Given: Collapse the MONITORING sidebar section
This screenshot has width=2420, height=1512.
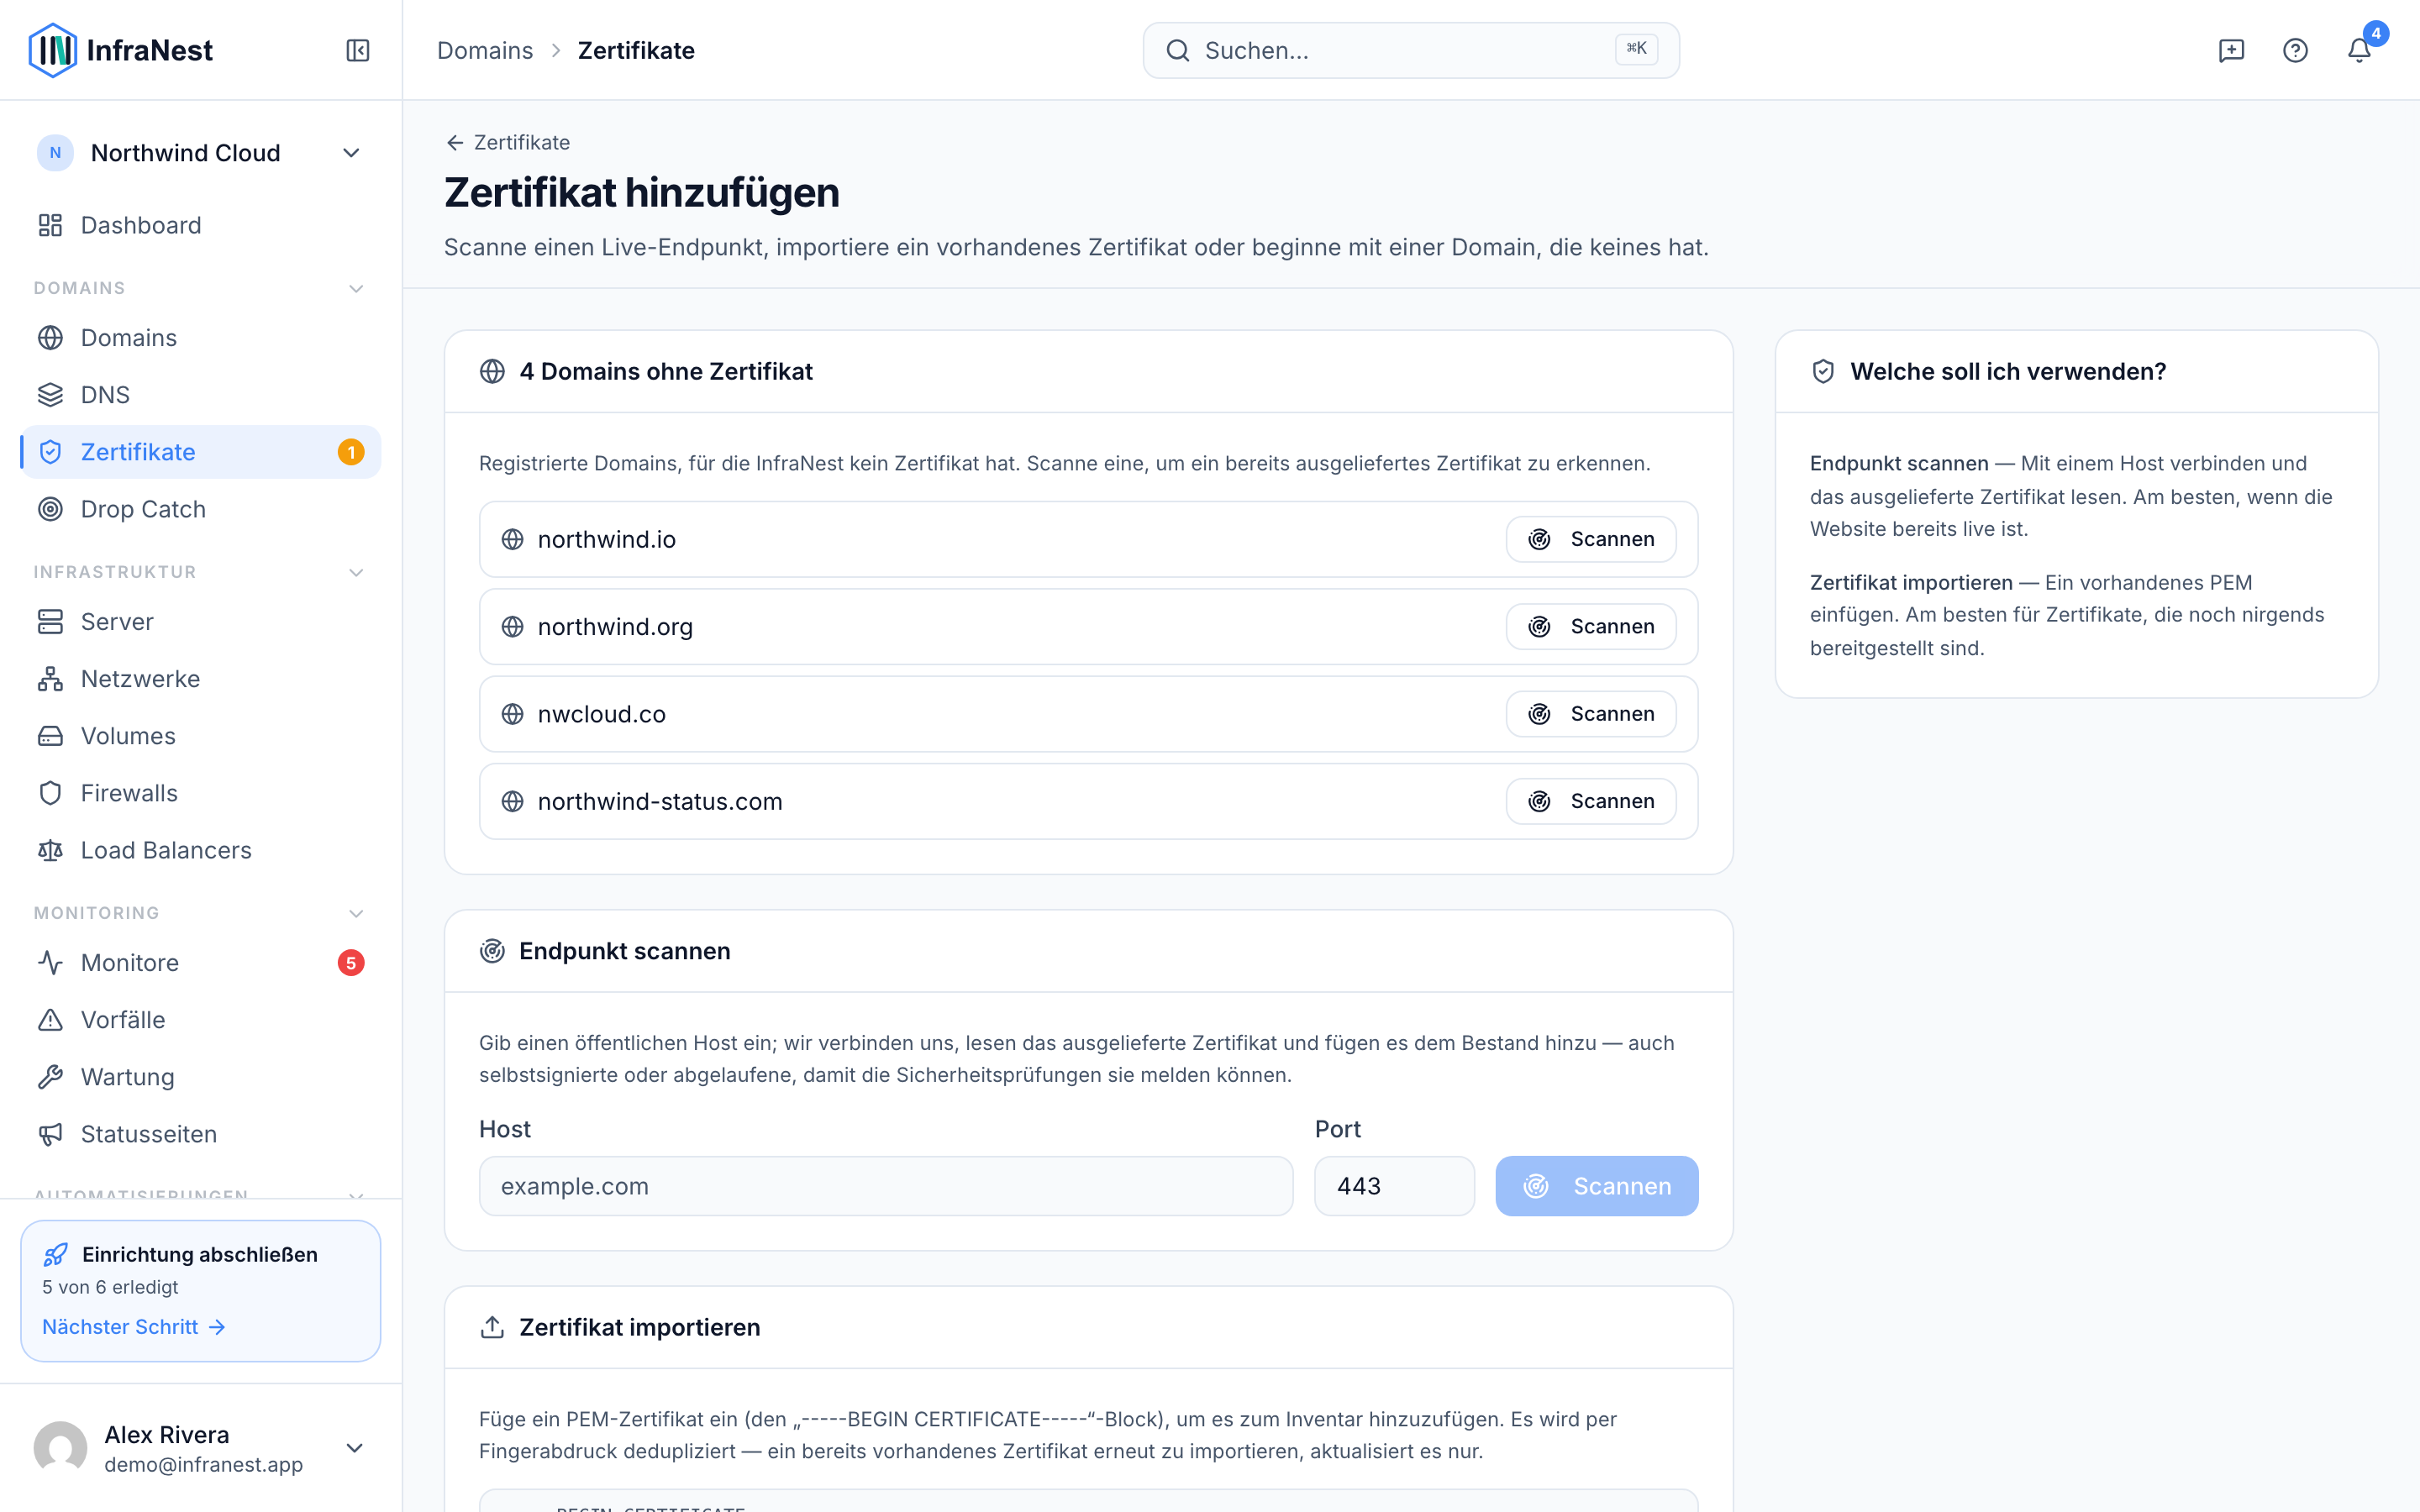Looking at the screenshot, I should pos(355,913).
